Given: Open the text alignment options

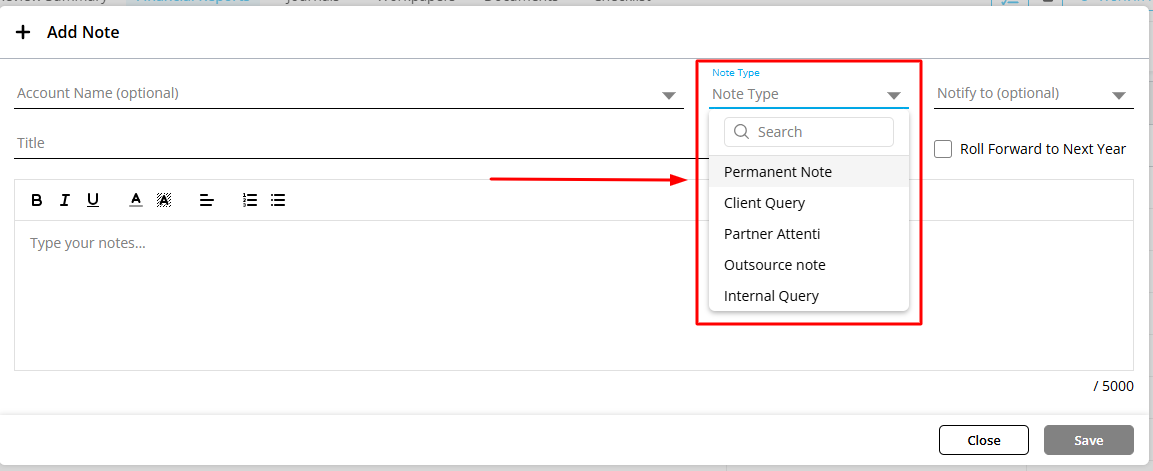Looking at the screenshot, I should [x=207, y=200].
